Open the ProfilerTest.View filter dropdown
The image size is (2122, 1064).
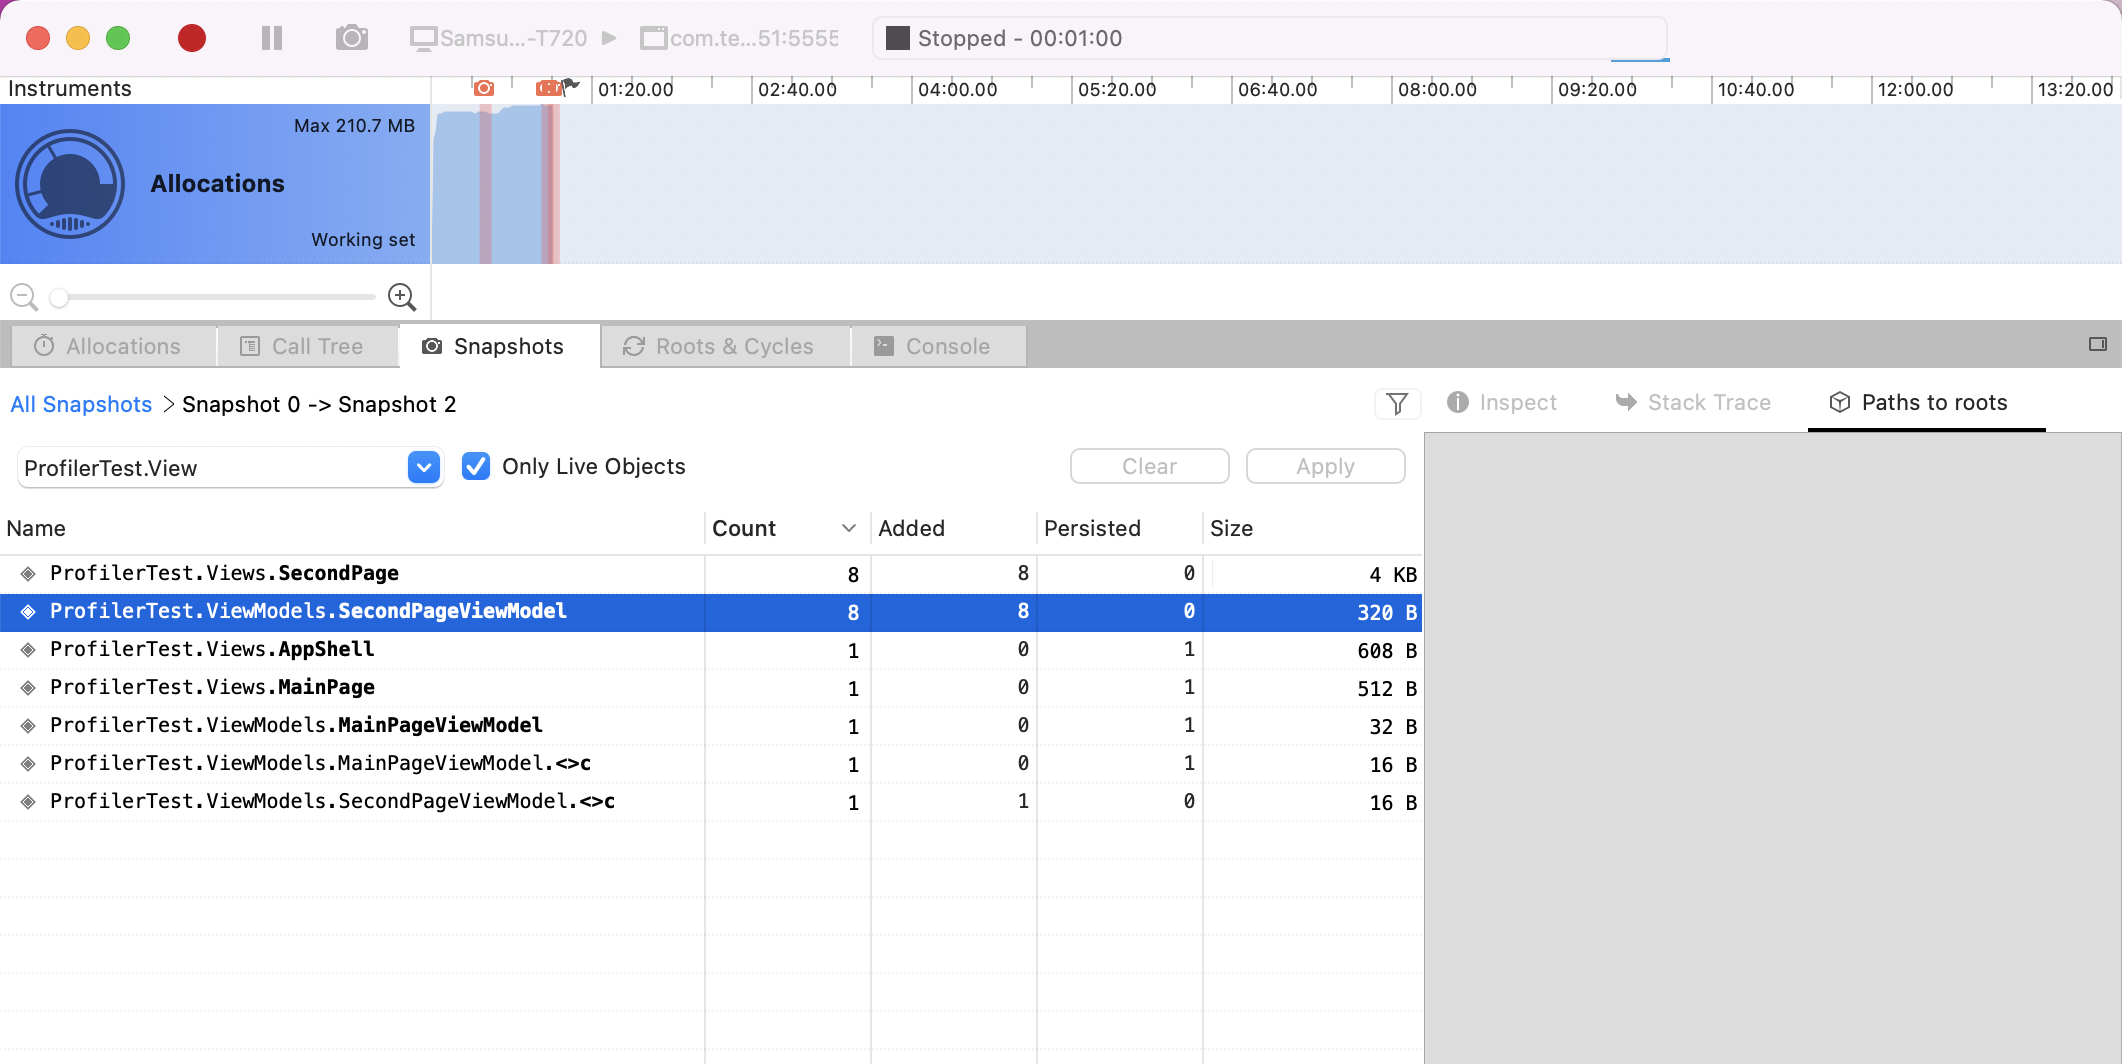pyautogui.click(x=422, y=467)
